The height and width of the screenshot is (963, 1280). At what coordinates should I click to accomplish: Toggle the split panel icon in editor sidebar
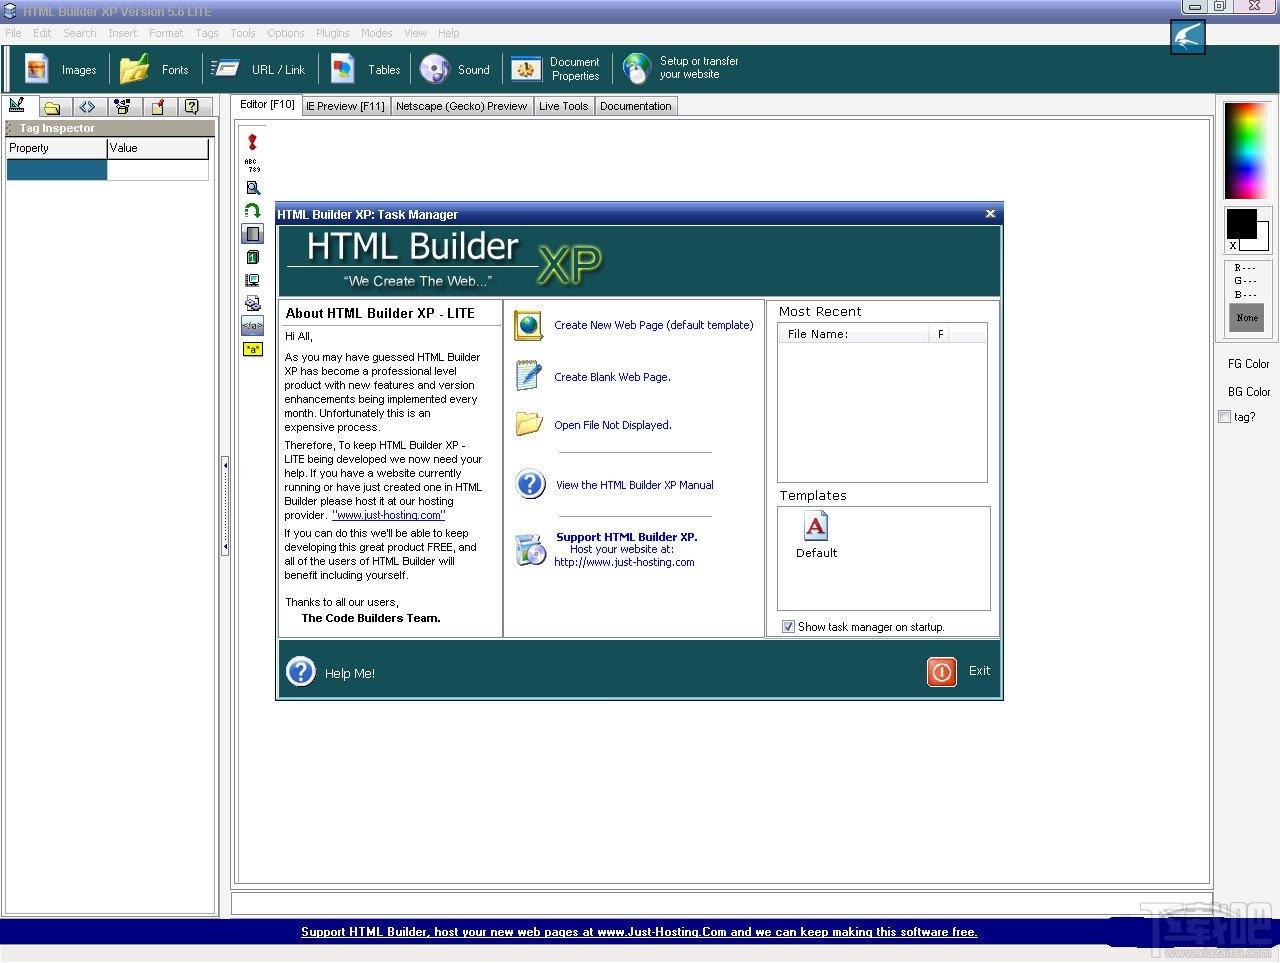[x=253, y=234]
